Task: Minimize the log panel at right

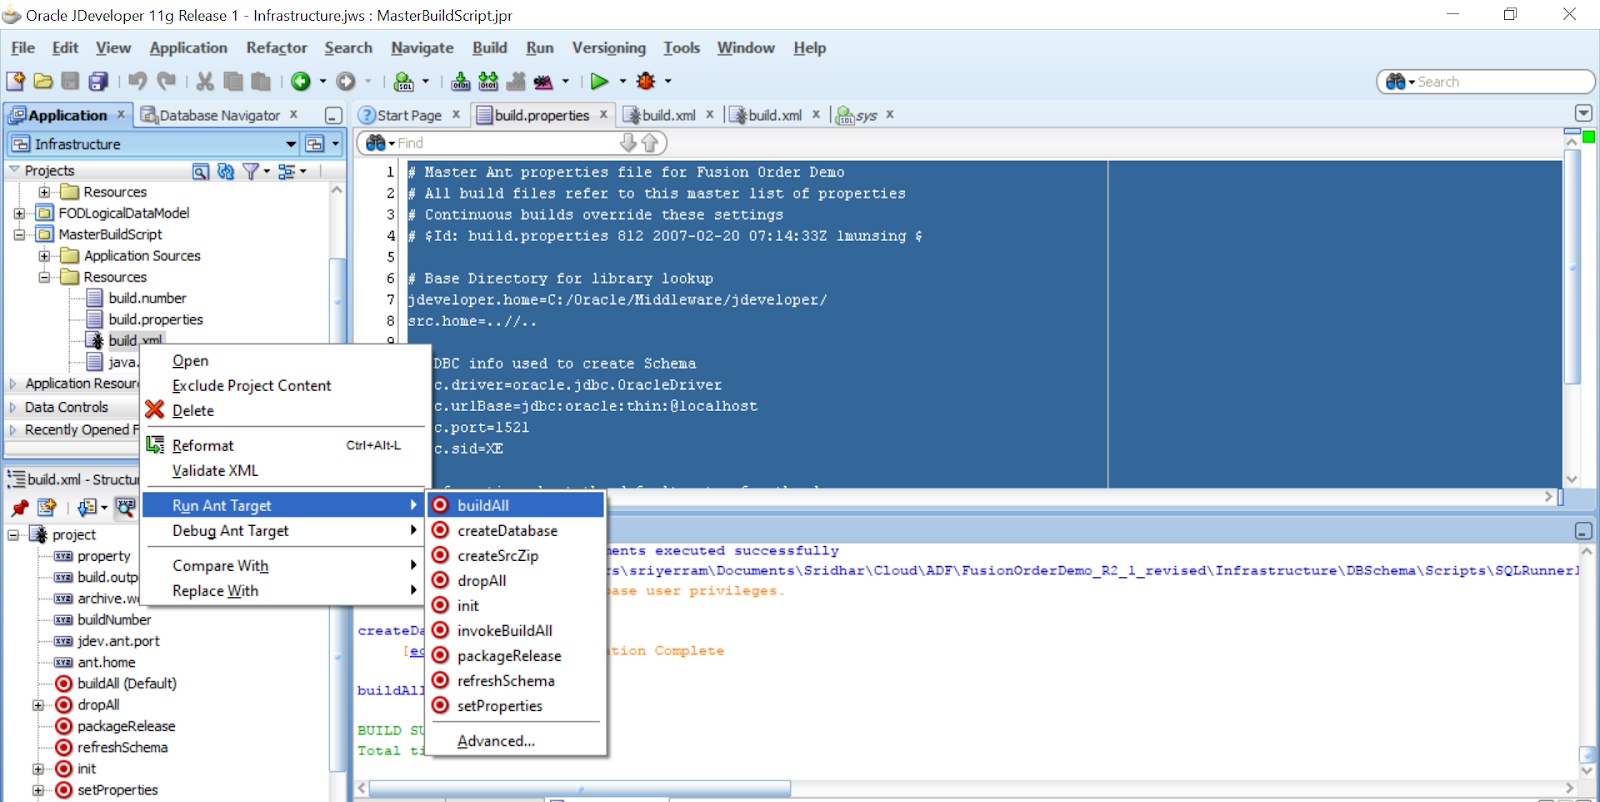Action: (1583, 531)
